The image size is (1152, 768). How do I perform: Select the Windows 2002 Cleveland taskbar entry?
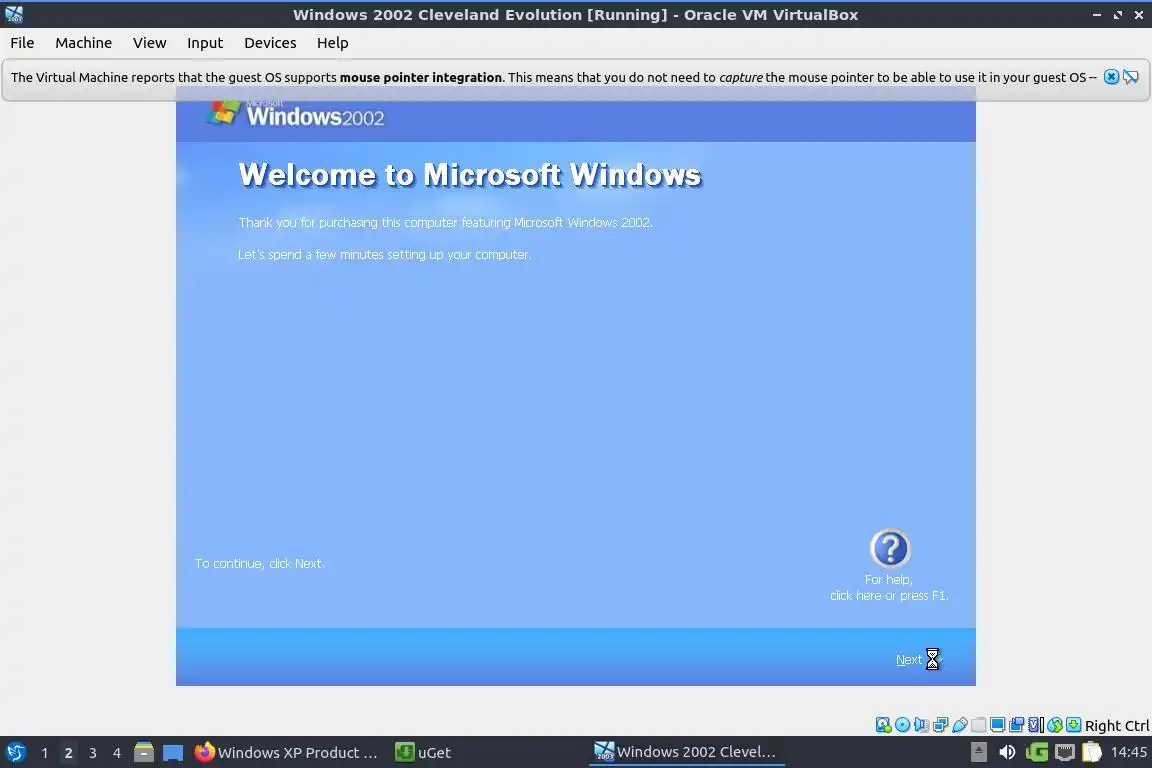[x=686, y=752]
